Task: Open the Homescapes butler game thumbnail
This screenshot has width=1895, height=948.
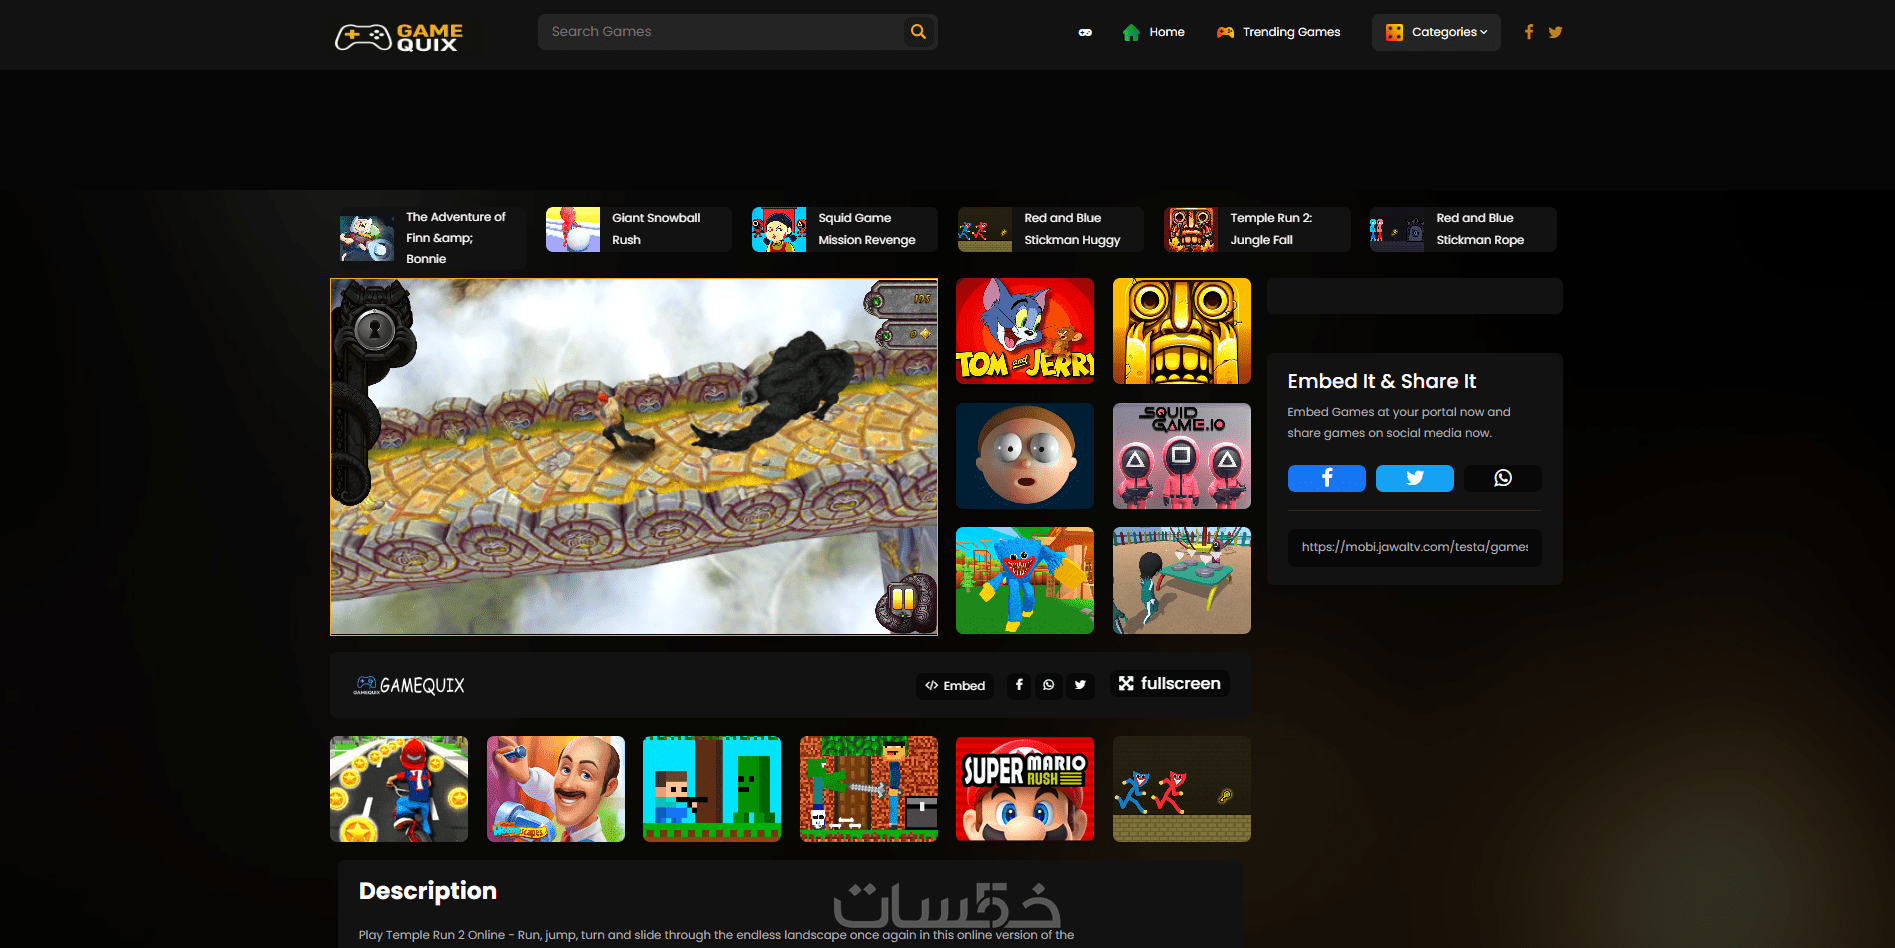Action: 556,789
